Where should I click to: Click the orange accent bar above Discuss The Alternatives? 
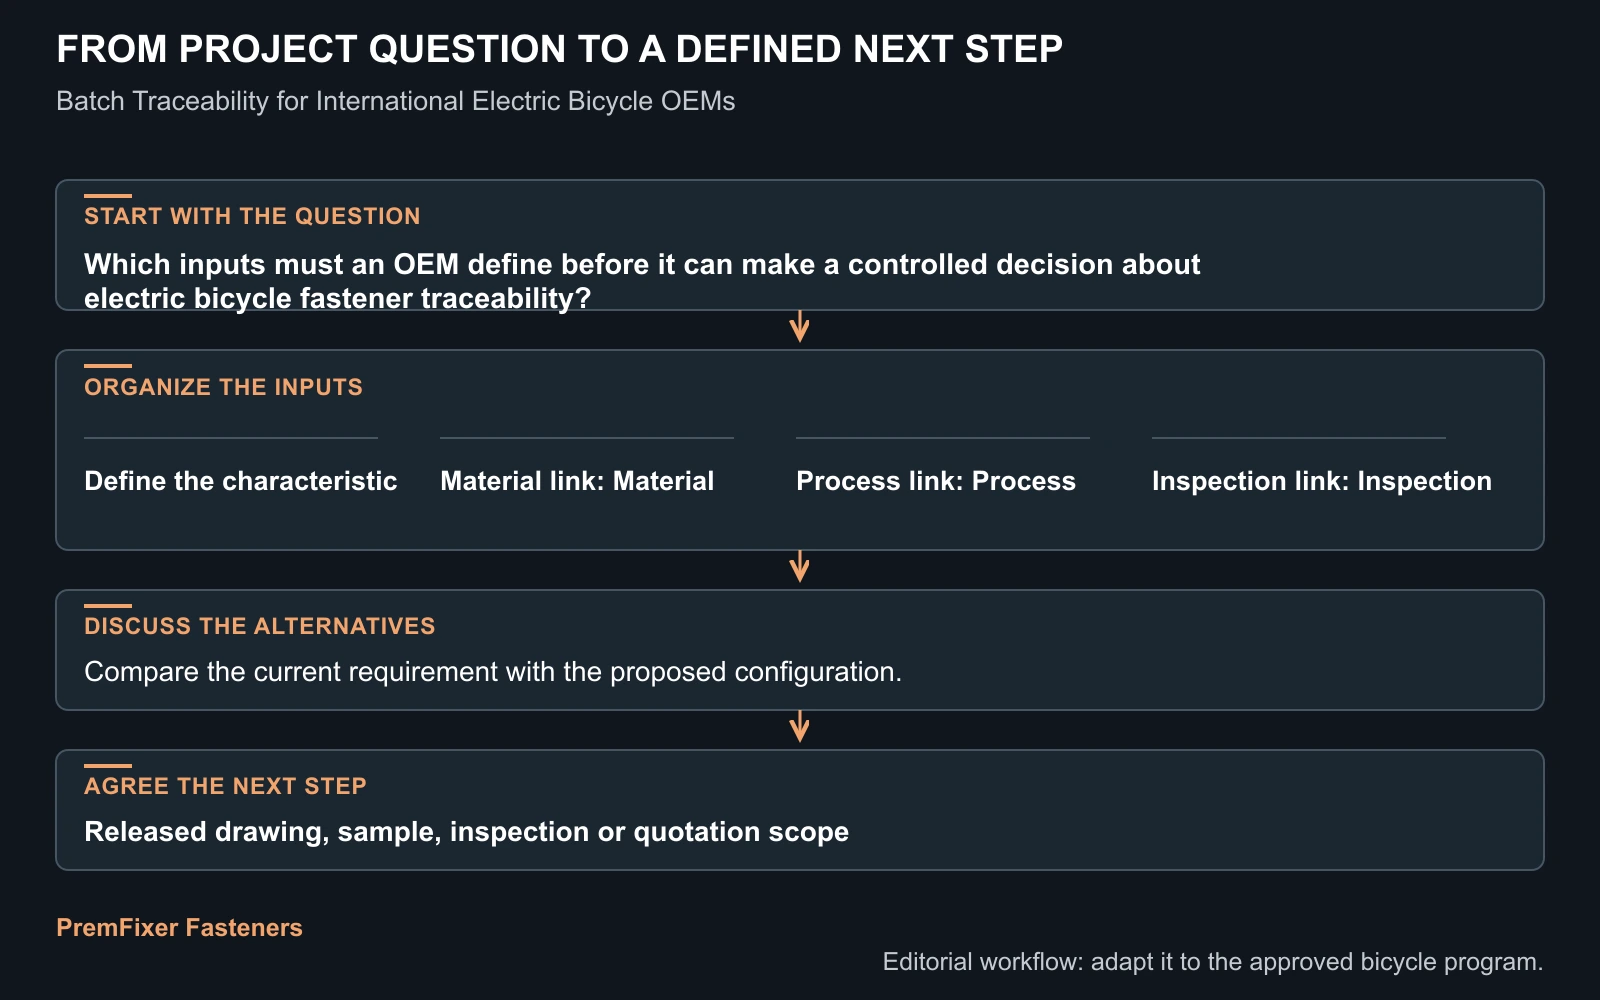pyautogui.click(x=108, y=606)
